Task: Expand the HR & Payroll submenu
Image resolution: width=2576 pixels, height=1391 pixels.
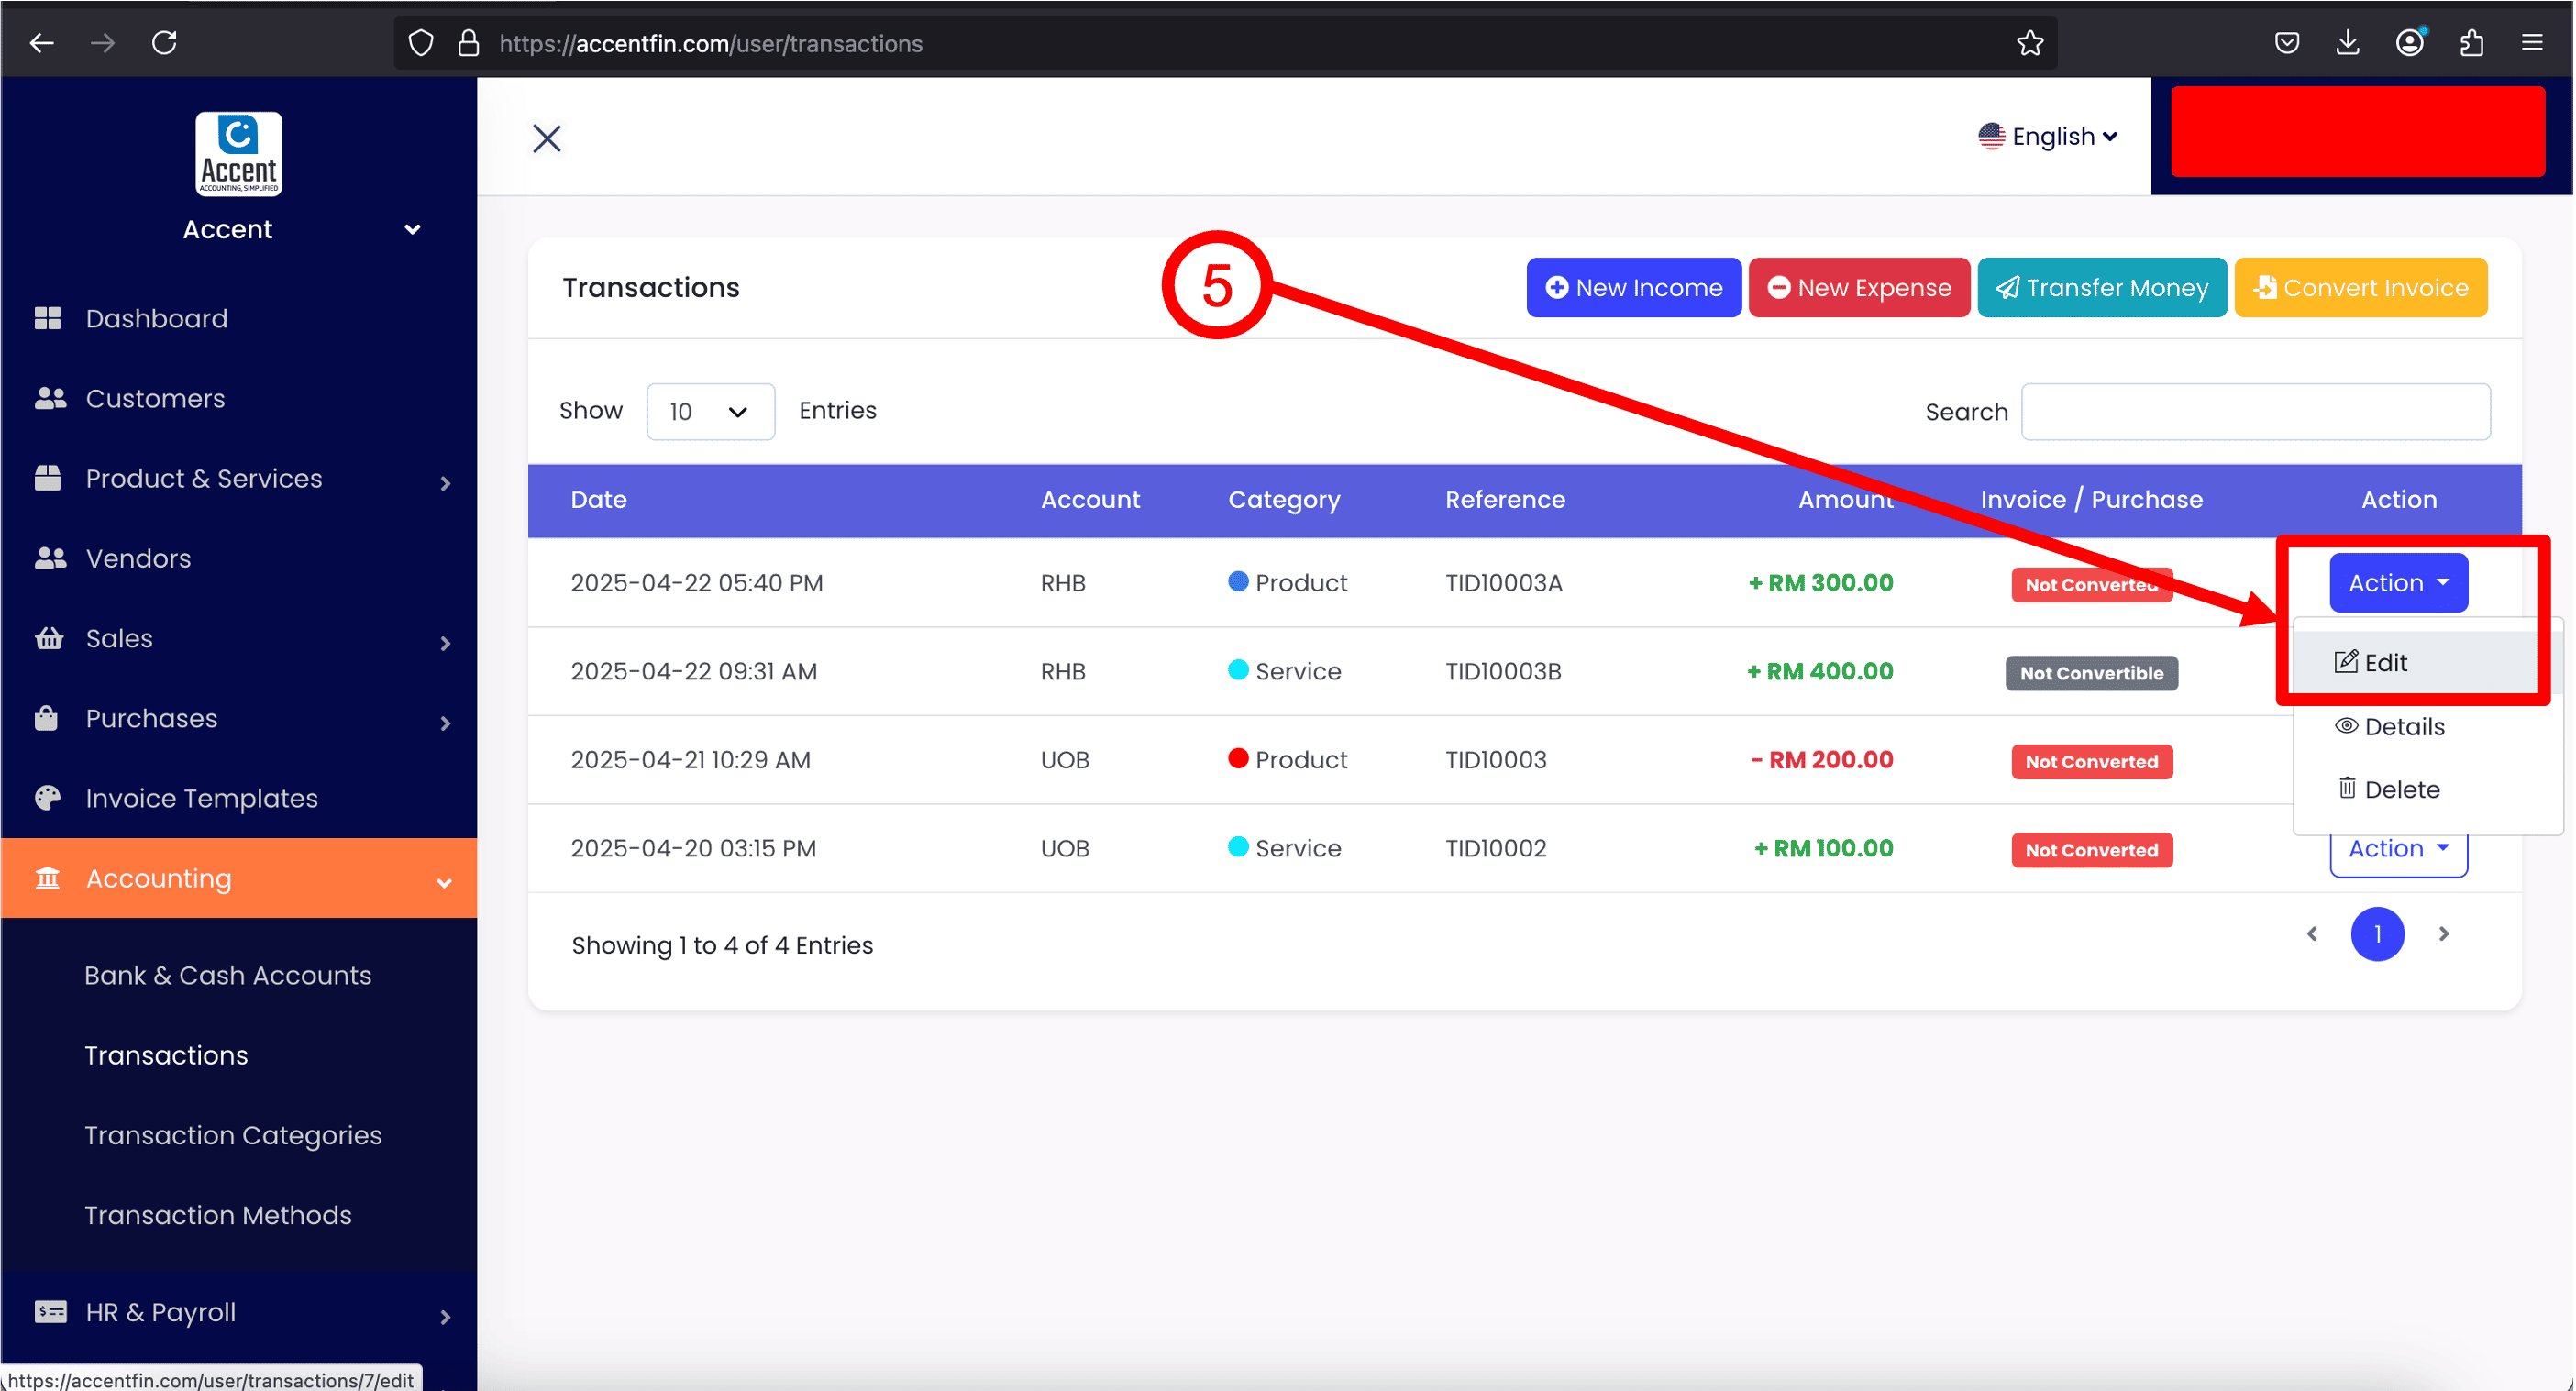Action: 445,1317
